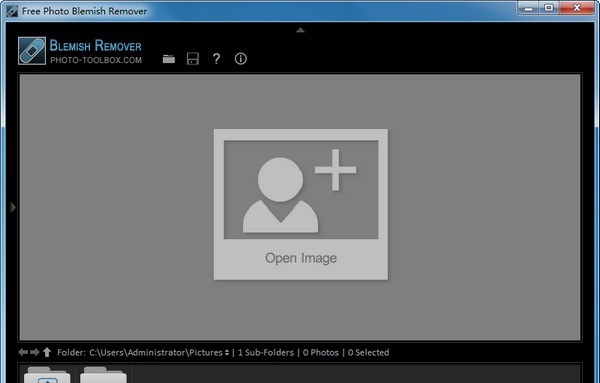The height and width of the screenshot is (383, 600).
Task: Go up one folder level arrow
Action: [47, 352]
